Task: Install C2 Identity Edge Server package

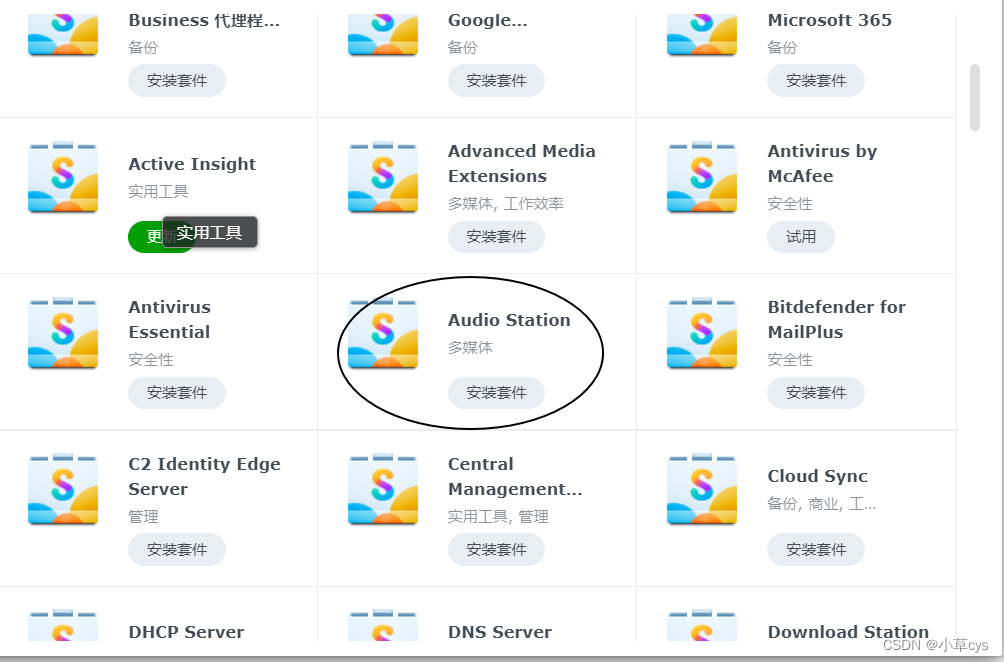Action: (177, 549)
